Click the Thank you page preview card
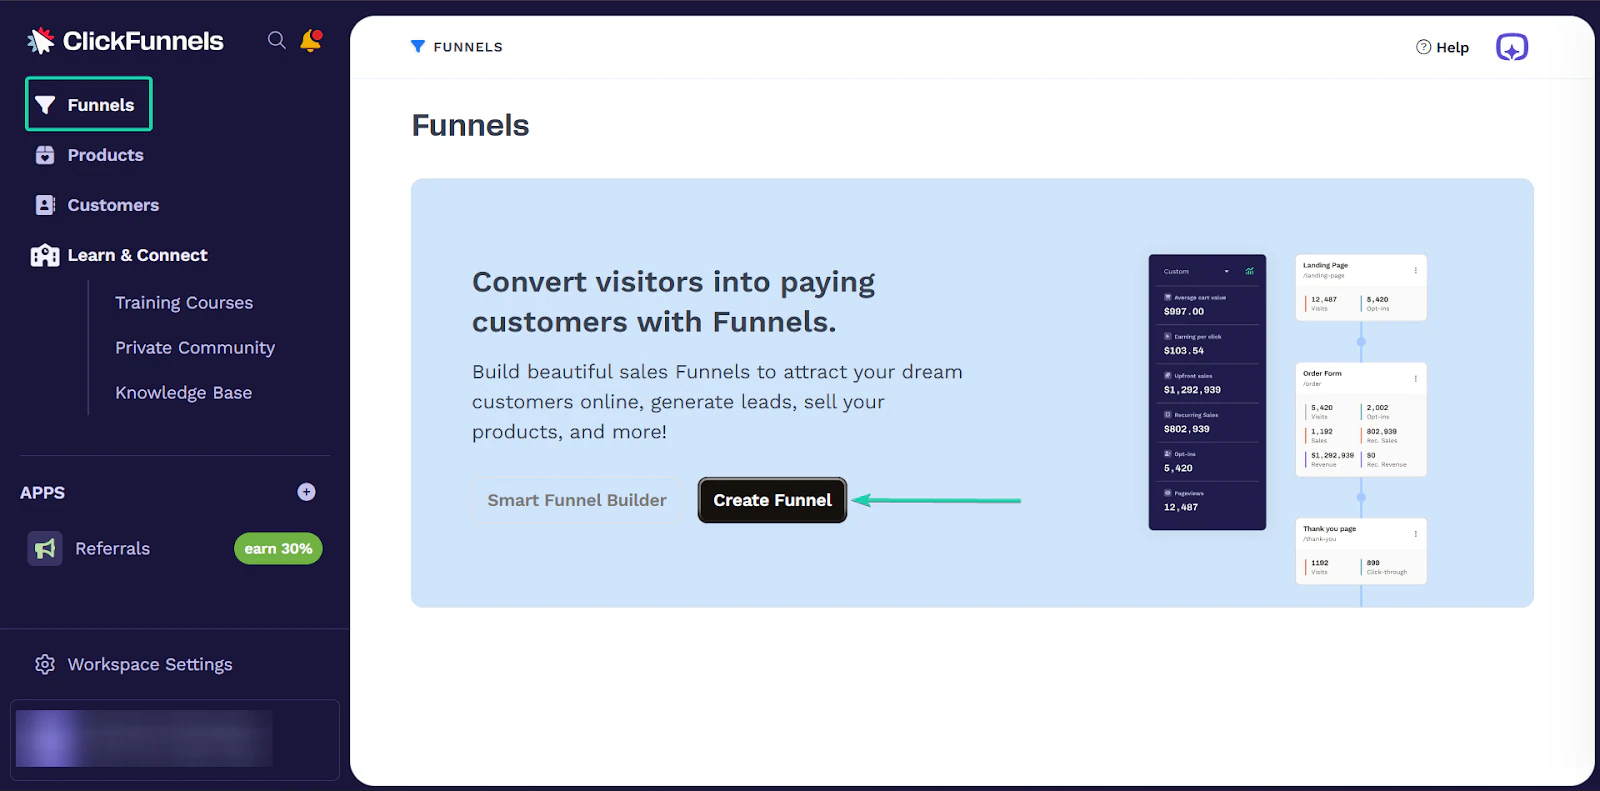The width and height of the screenshot is (1600, 791). click(x=1361, y=551)
